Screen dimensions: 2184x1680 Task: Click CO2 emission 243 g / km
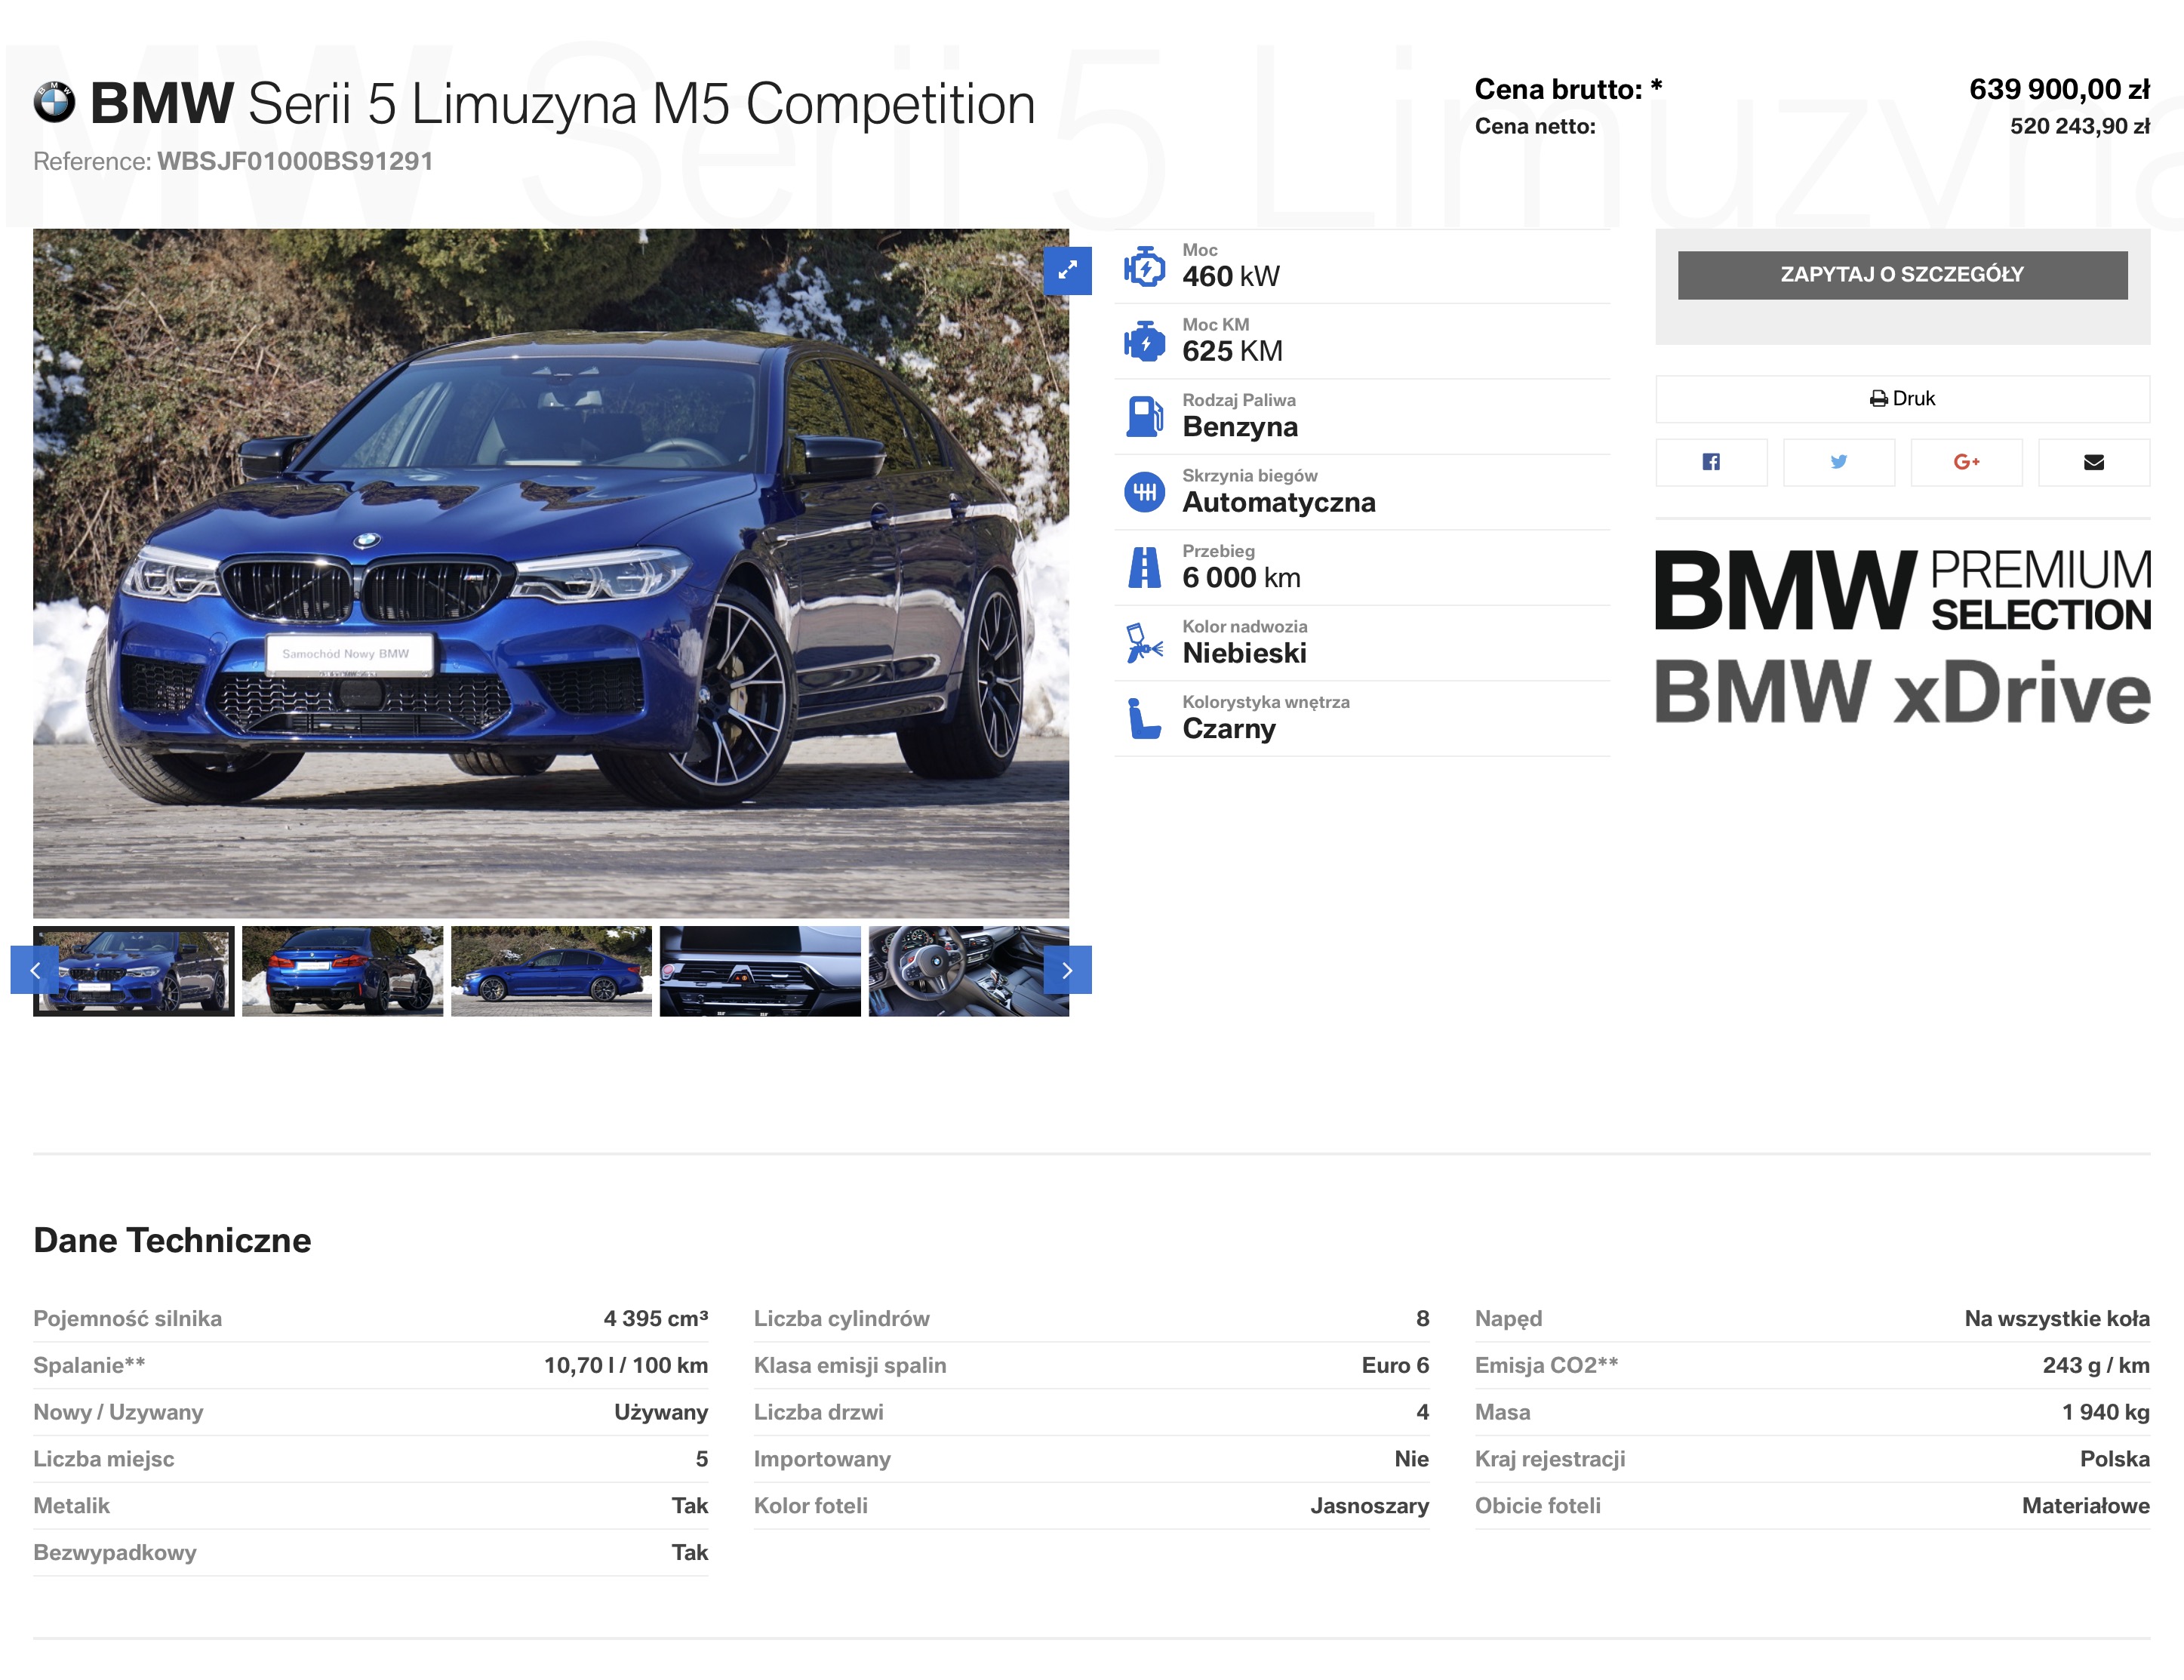2095,1365
